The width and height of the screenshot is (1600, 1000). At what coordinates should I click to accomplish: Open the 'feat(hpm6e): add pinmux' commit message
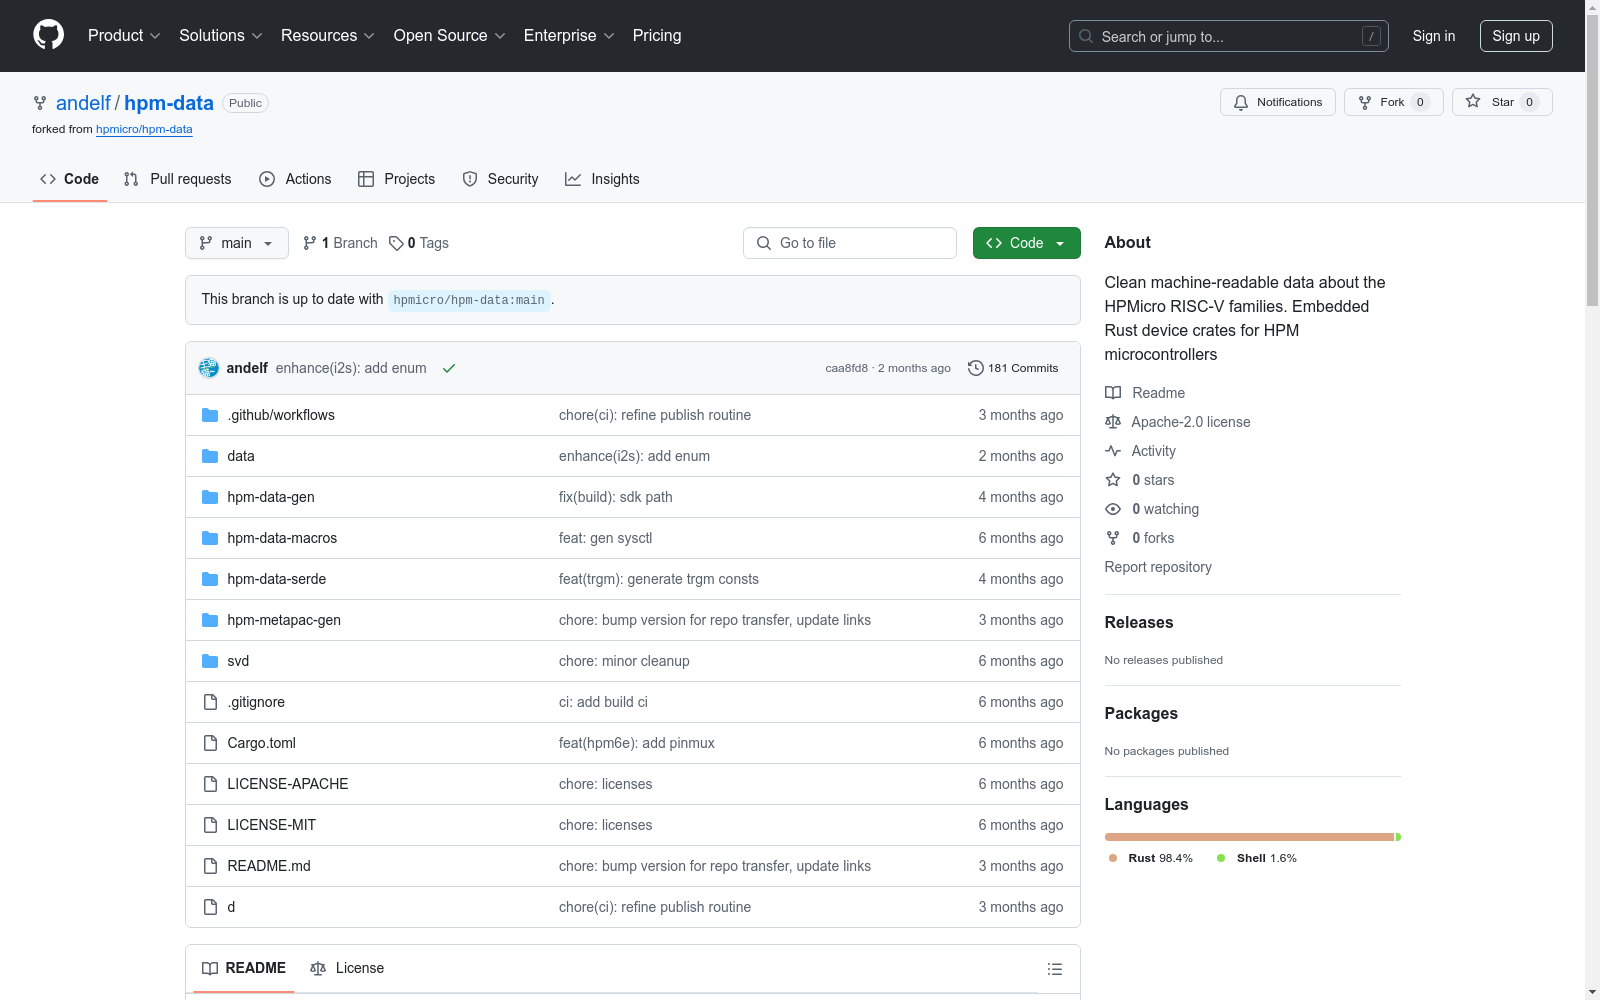[x=637, y=743]
